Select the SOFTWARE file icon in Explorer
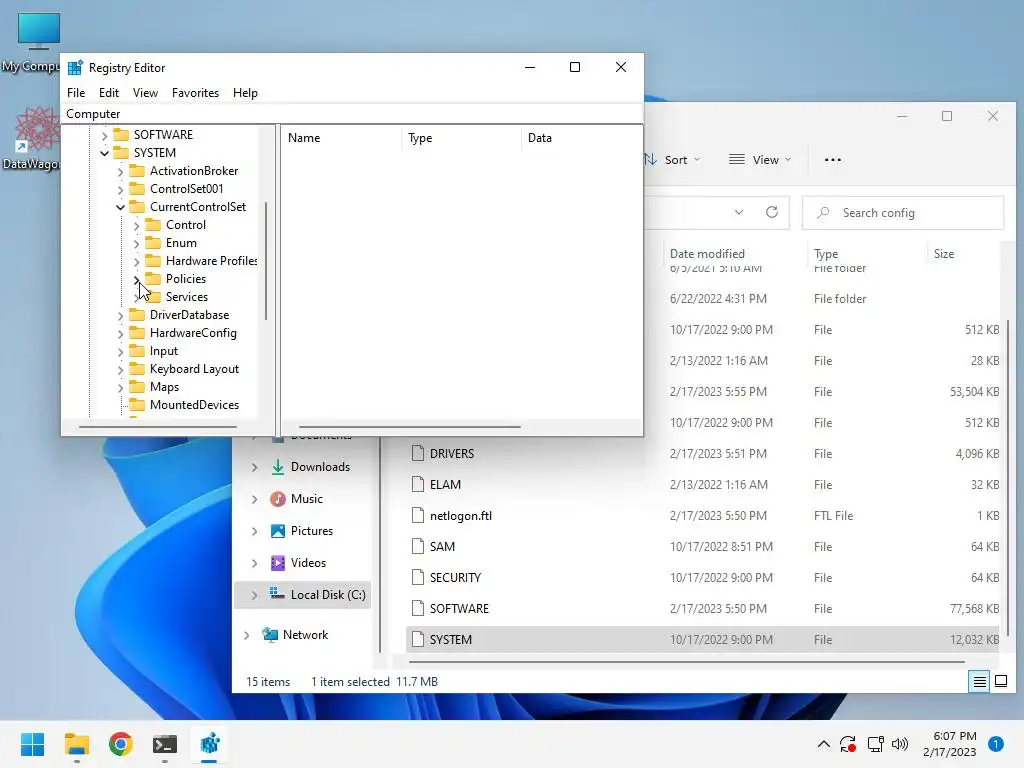1024x768 pixels. tap(418, 609)
